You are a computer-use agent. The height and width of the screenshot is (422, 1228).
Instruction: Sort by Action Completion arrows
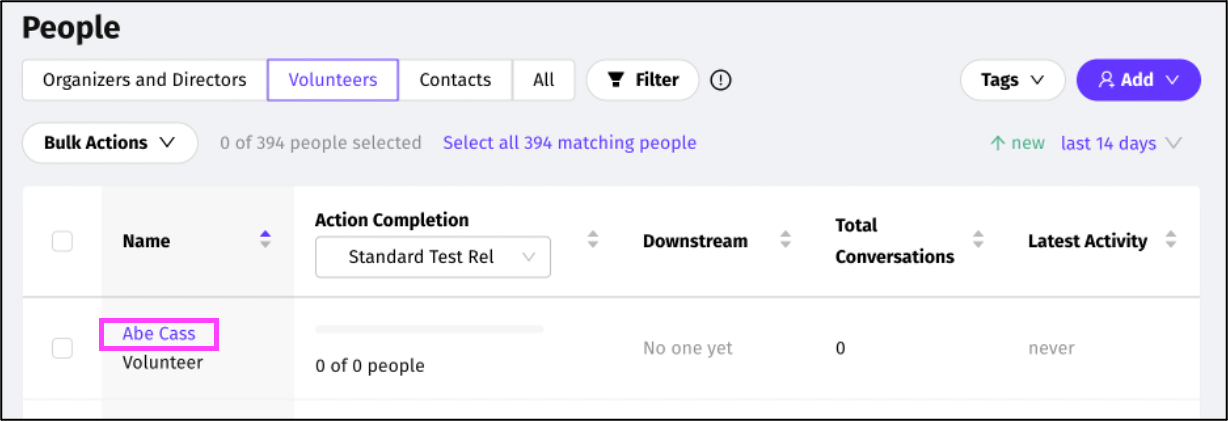click(593, 240)
